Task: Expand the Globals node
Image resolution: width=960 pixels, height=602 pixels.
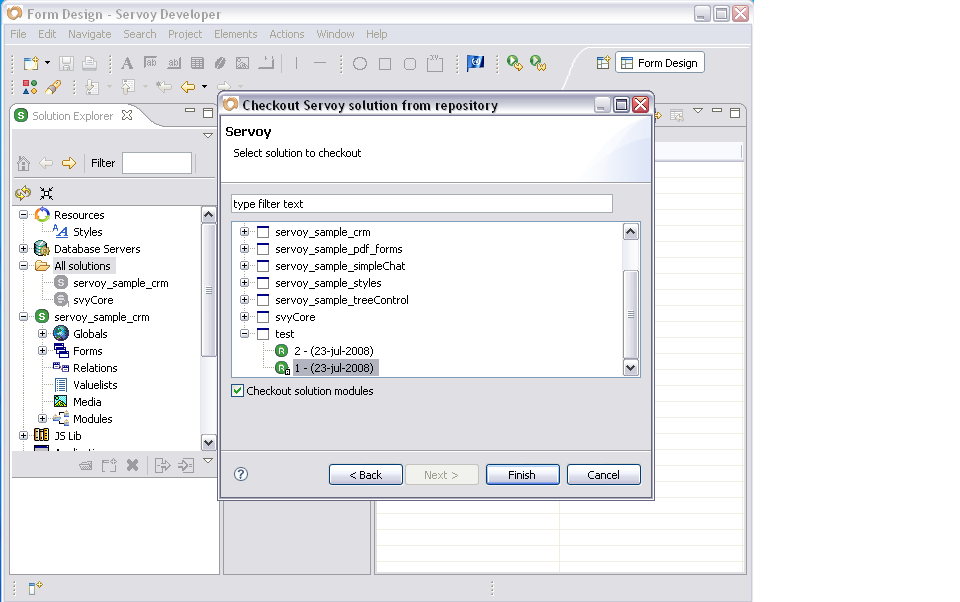Action: [x=42, y=334]
